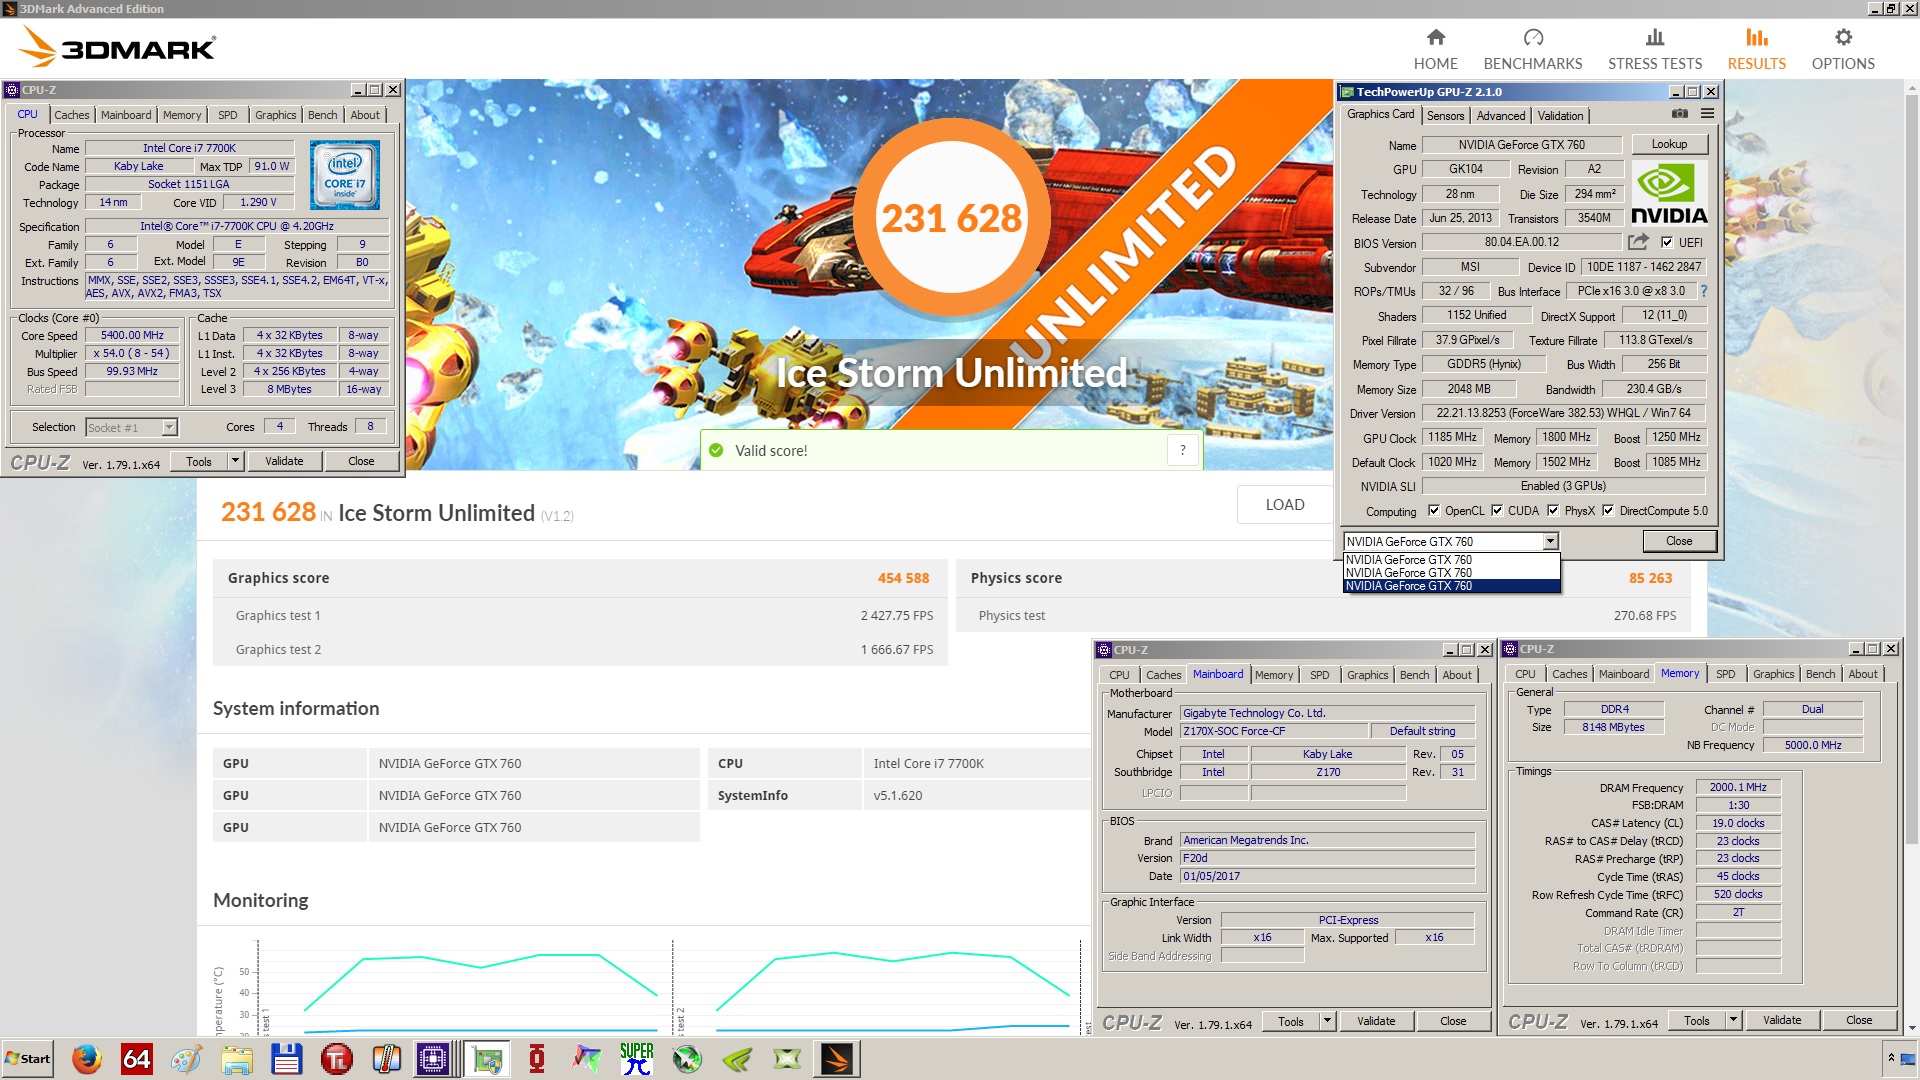Open Windows Explorer folder on taskbar
1920x1080 pixels.
click(237, 1059)
